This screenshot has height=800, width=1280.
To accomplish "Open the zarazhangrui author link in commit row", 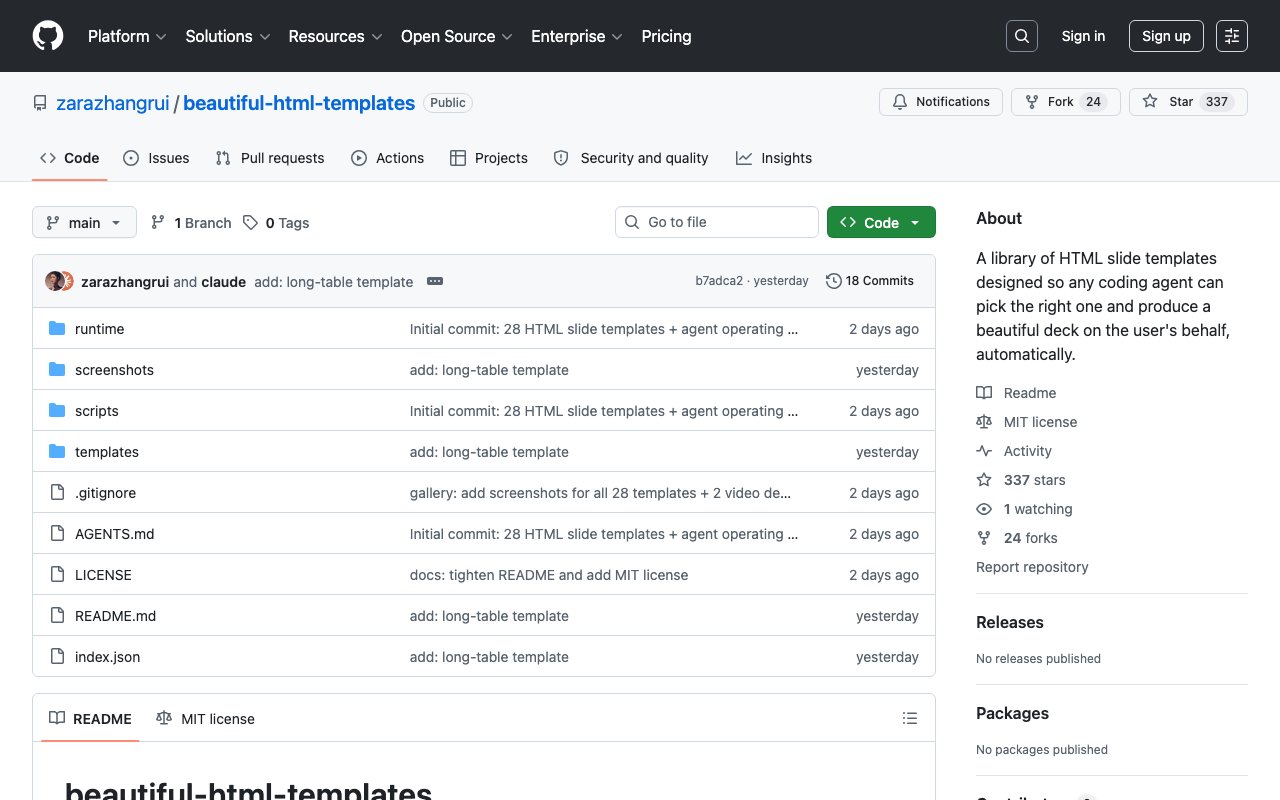I will coord(125,282).
